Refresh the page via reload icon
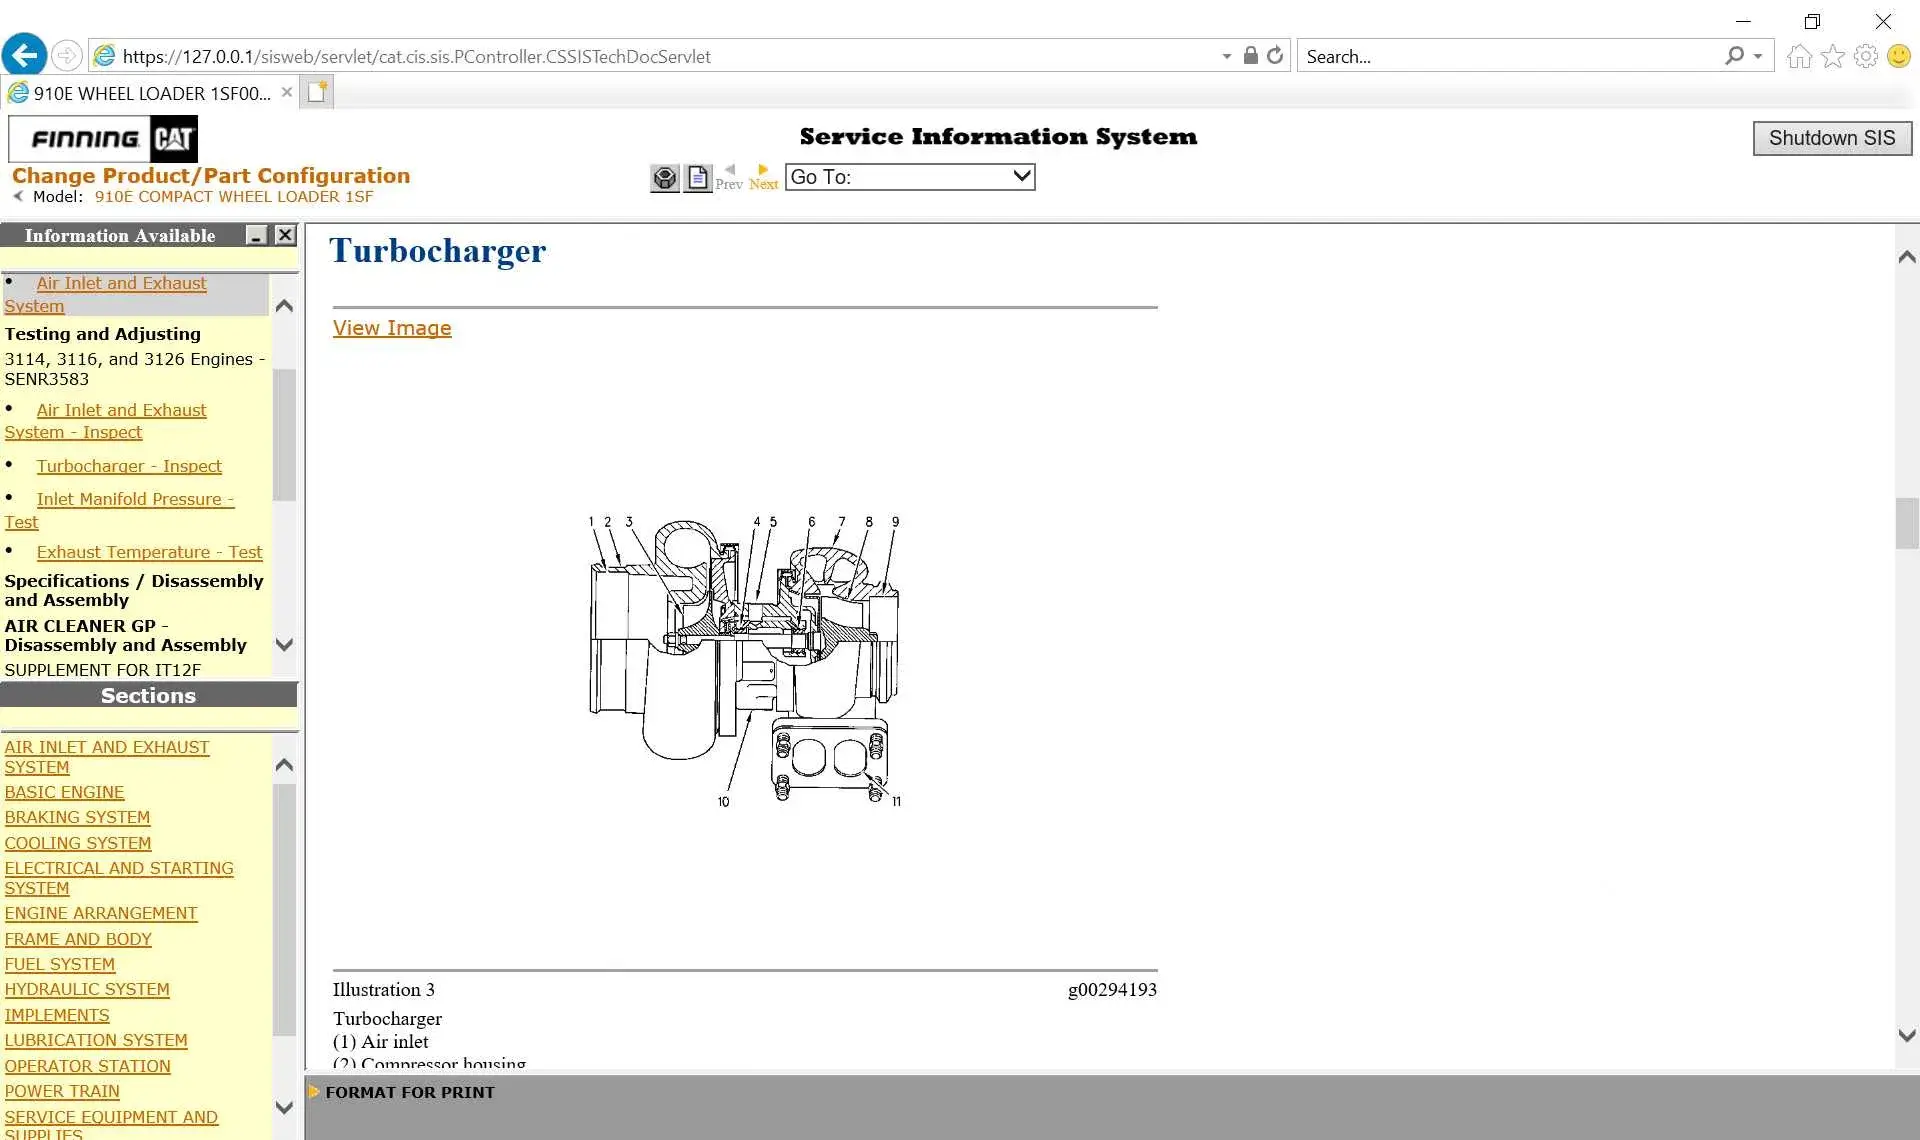The height and width of the screenshot is (1140, 1920). [x=1274, y=56]
